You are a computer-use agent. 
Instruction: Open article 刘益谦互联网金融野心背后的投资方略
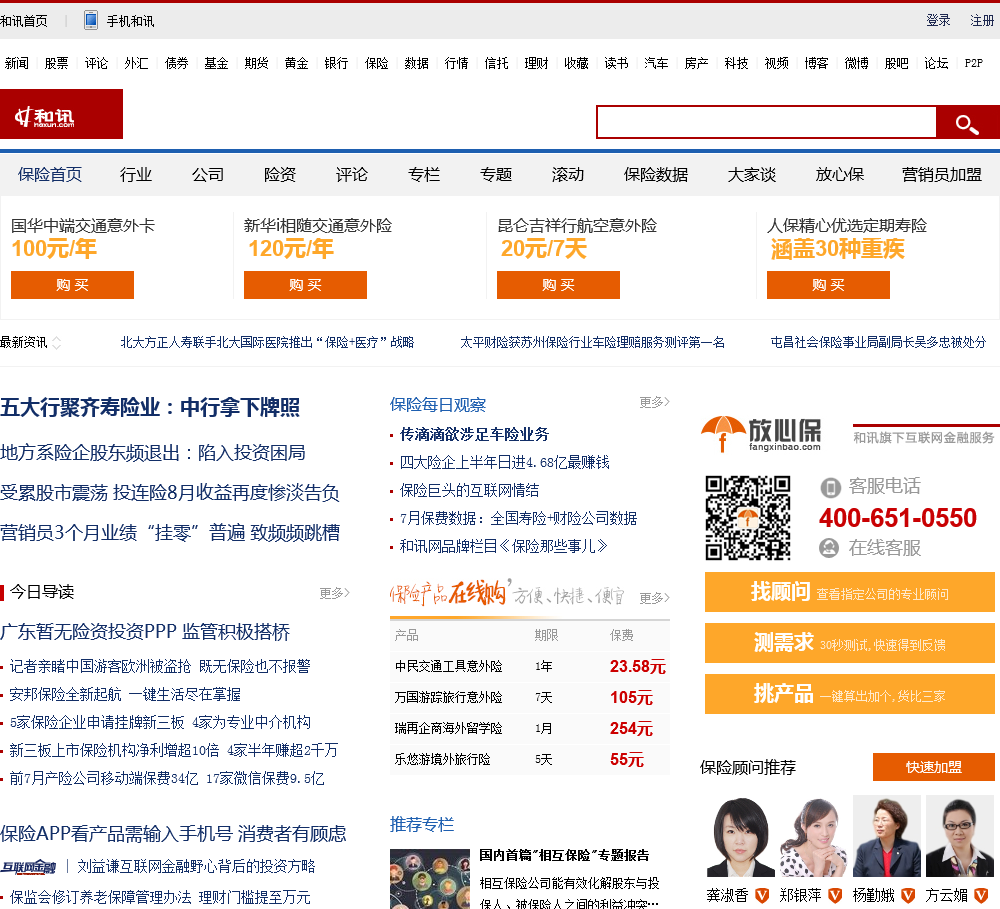click(x=196, y=866)
